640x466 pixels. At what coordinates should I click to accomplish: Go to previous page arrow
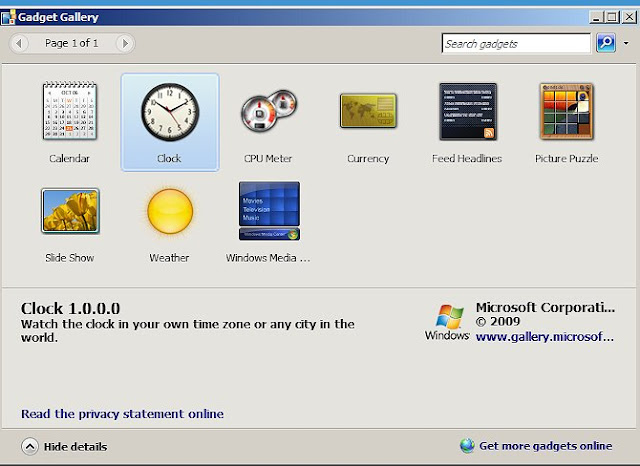point(19,43)
